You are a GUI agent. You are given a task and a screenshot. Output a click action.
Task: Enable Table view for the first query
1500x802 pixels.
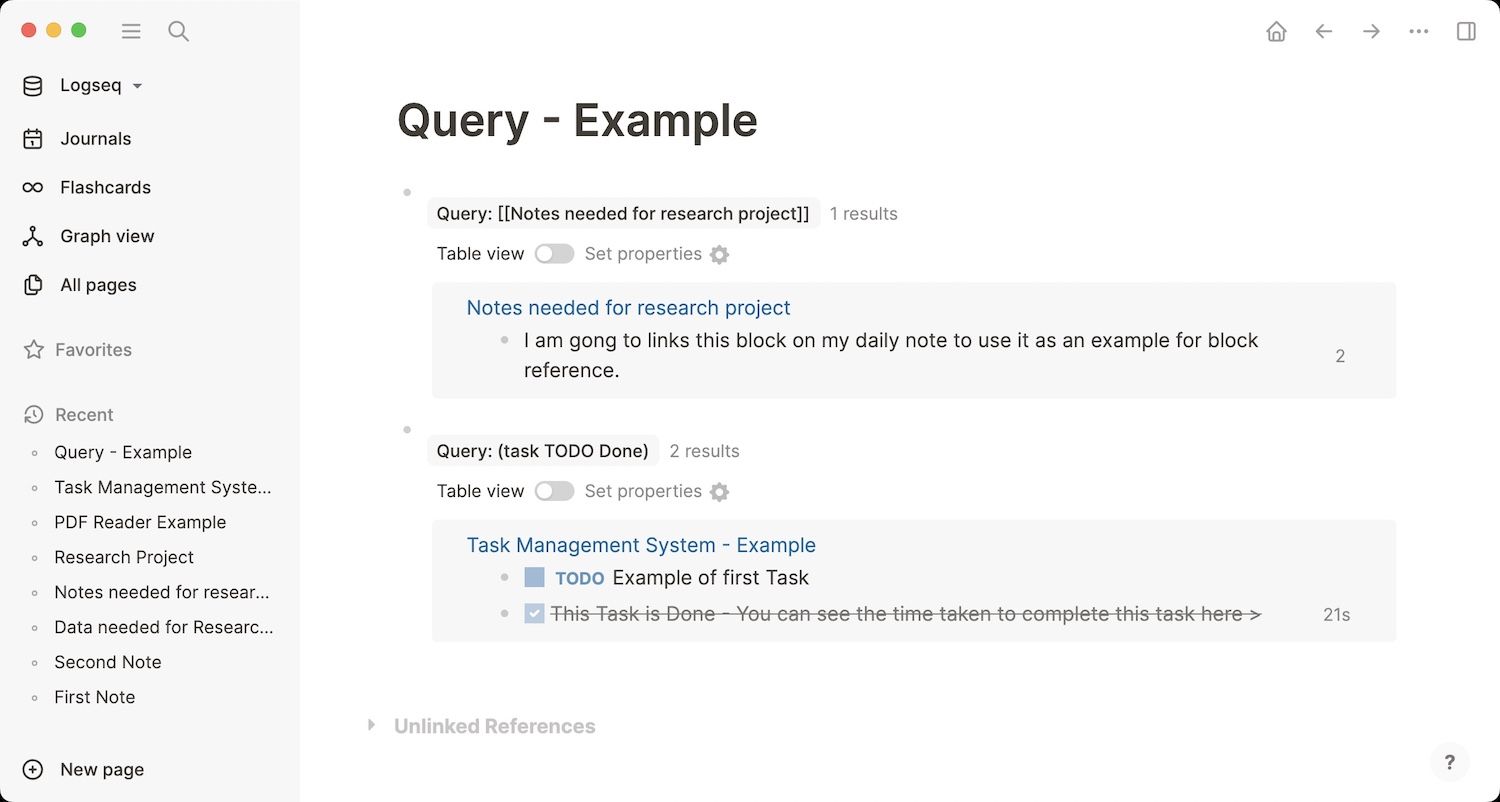point(554,254)
